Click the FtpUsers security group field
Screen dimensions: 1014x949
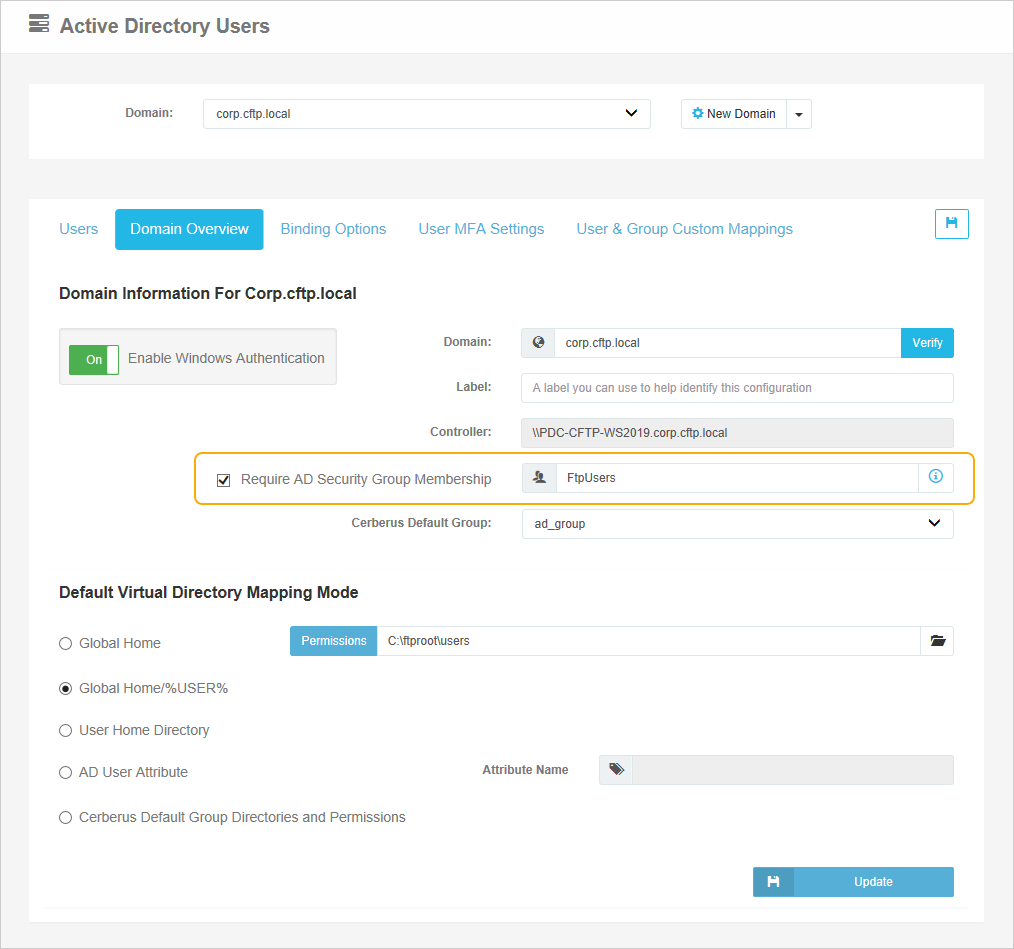click(737, 478)
